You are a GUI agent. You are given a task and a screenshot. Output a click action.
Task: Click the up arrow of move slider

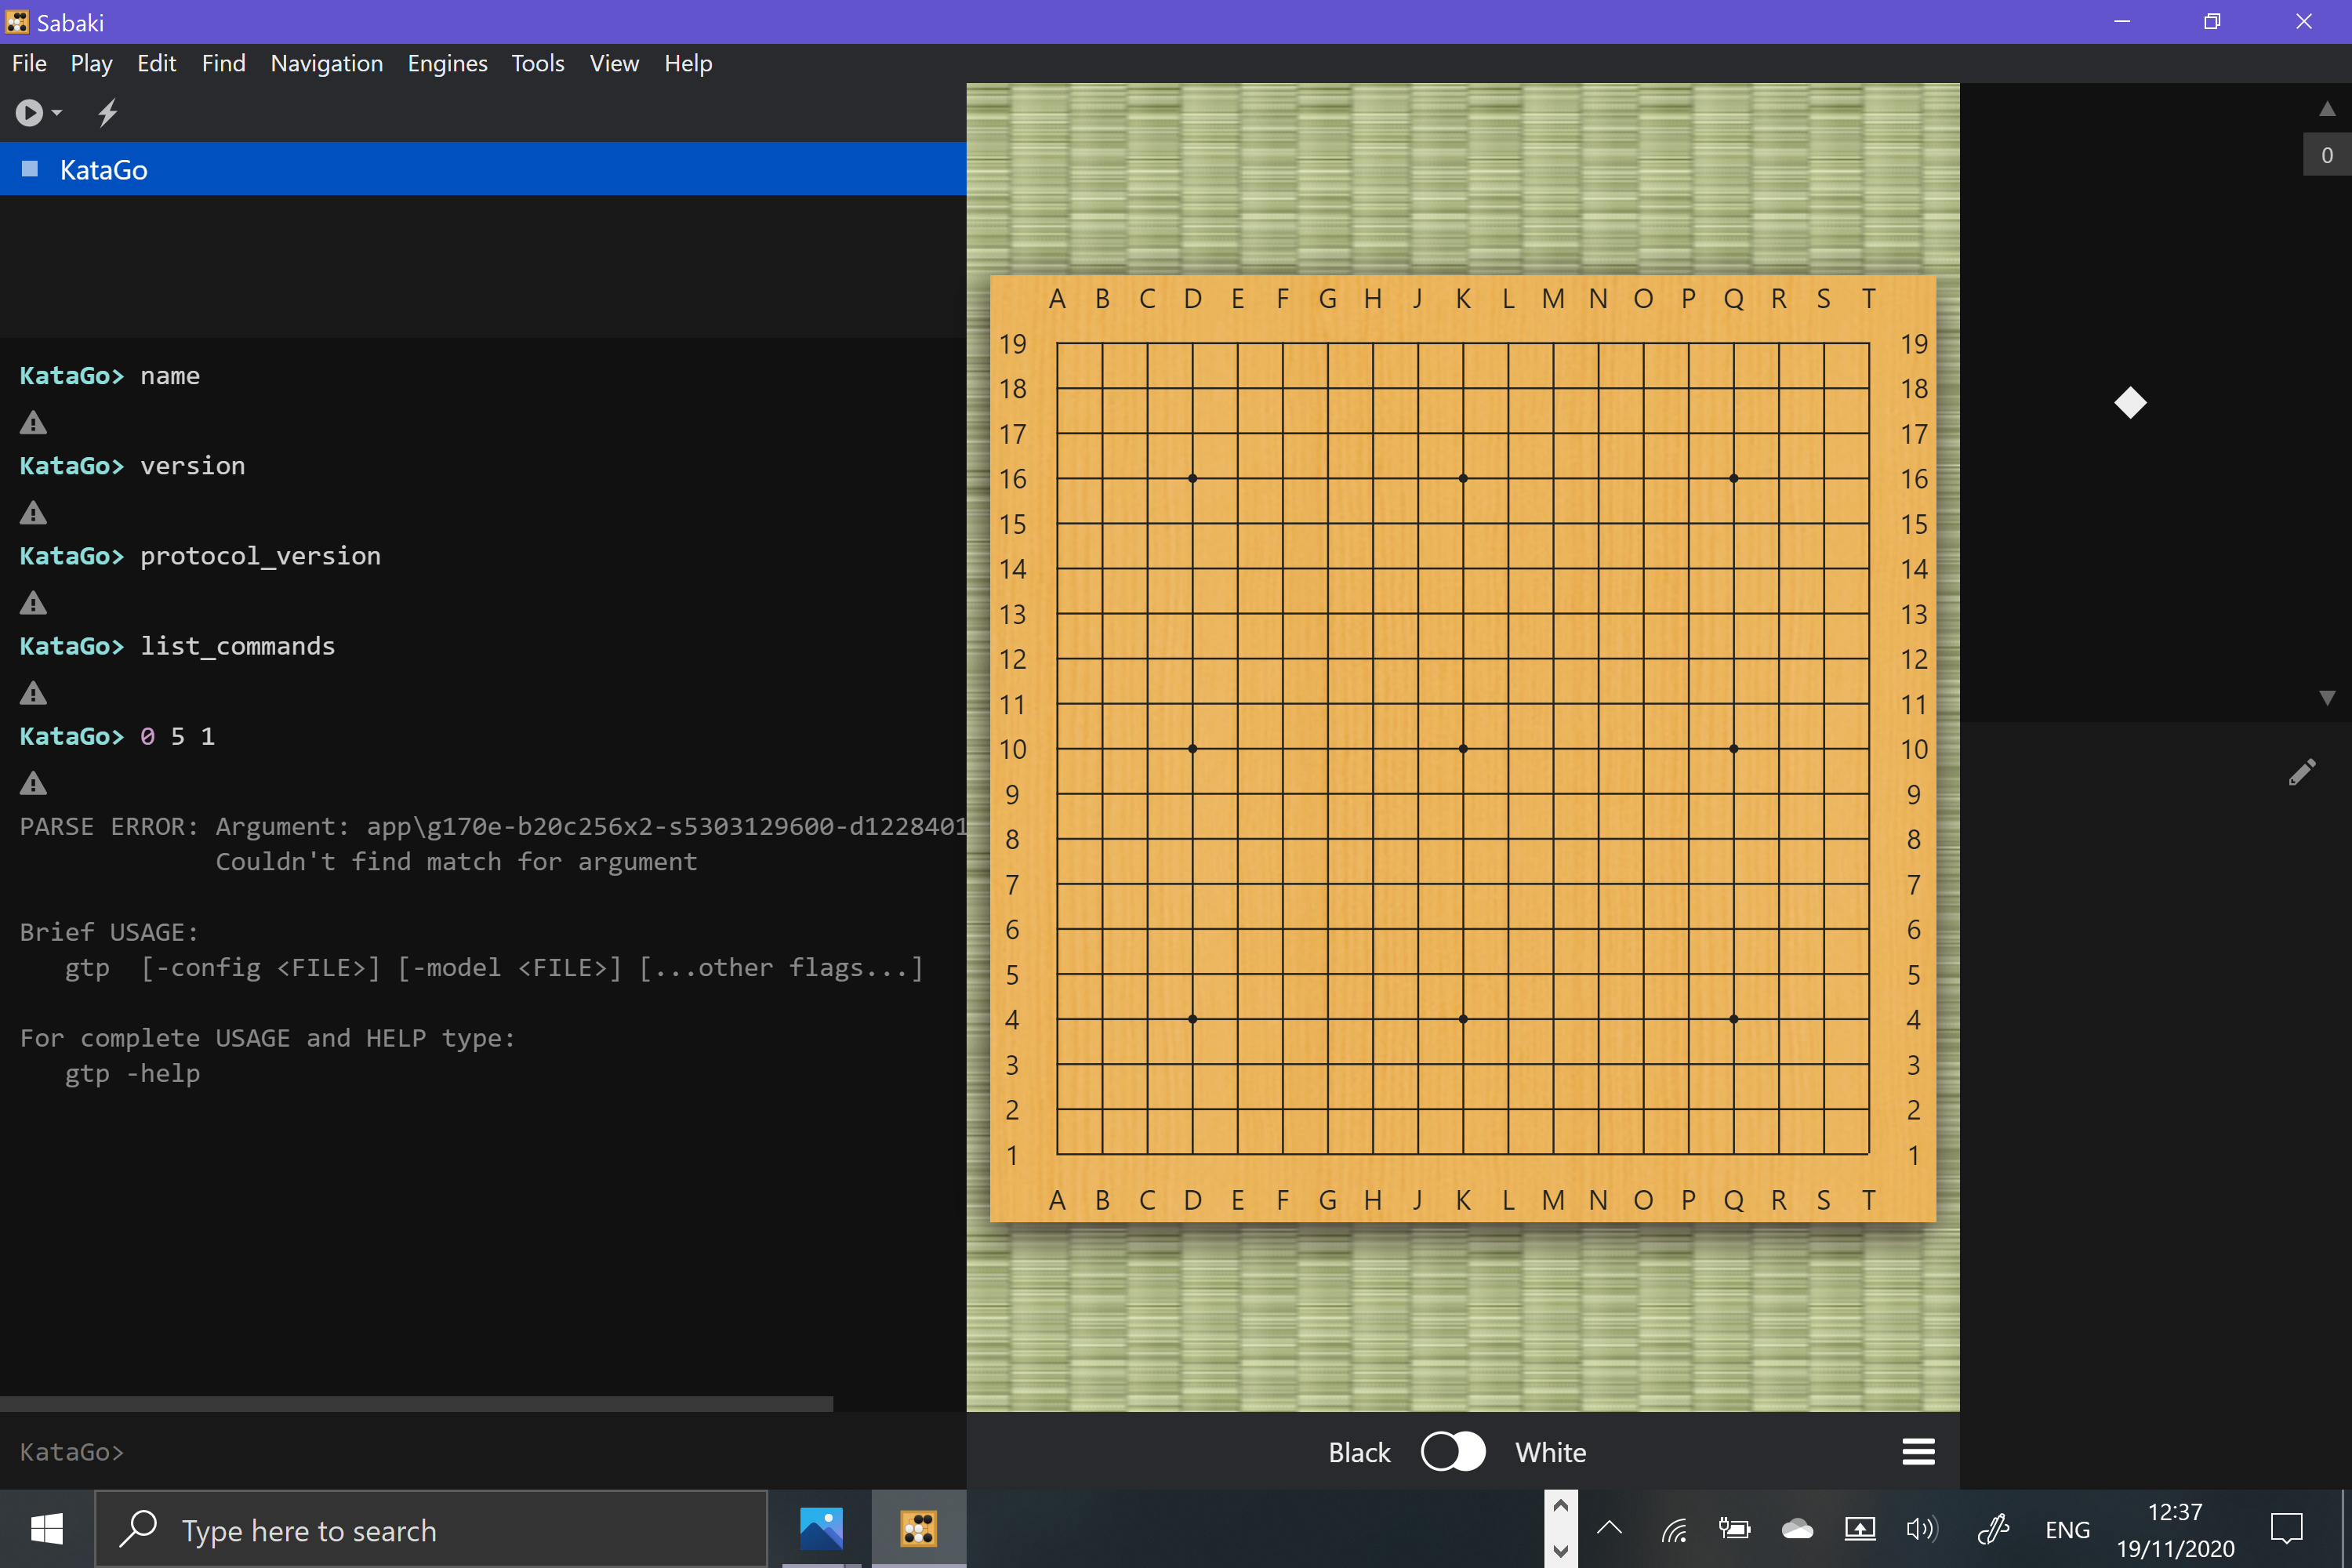pos(2327,108)
